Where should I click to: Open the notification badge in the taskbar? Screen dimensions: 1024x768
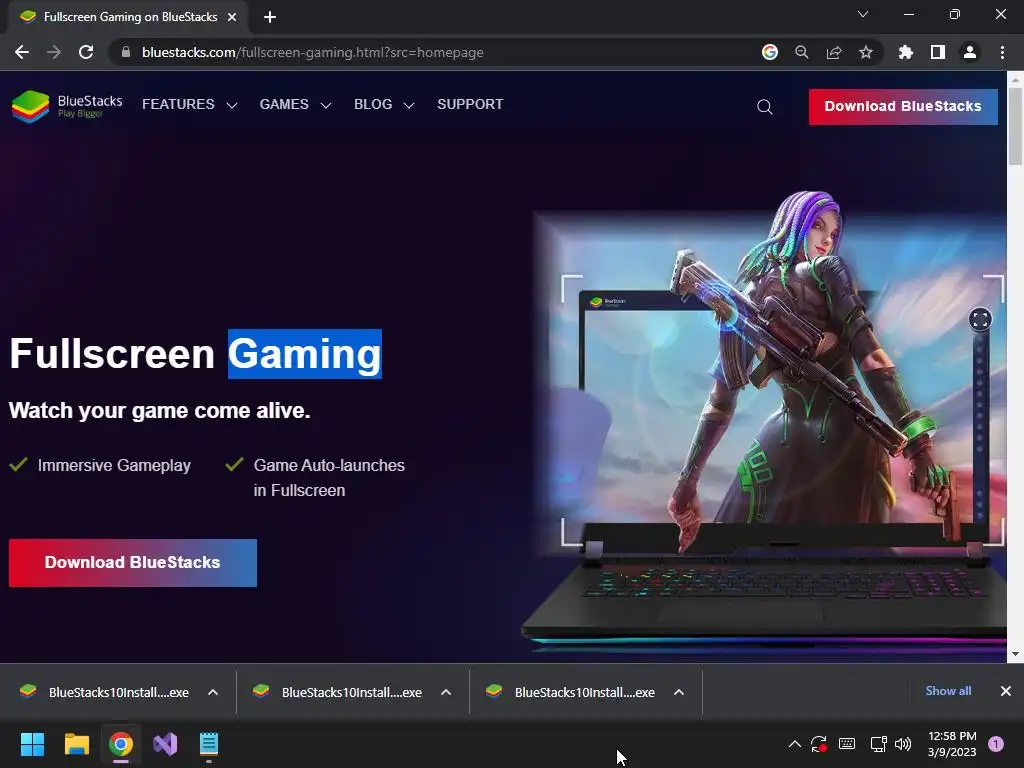[x=996, y=744]
